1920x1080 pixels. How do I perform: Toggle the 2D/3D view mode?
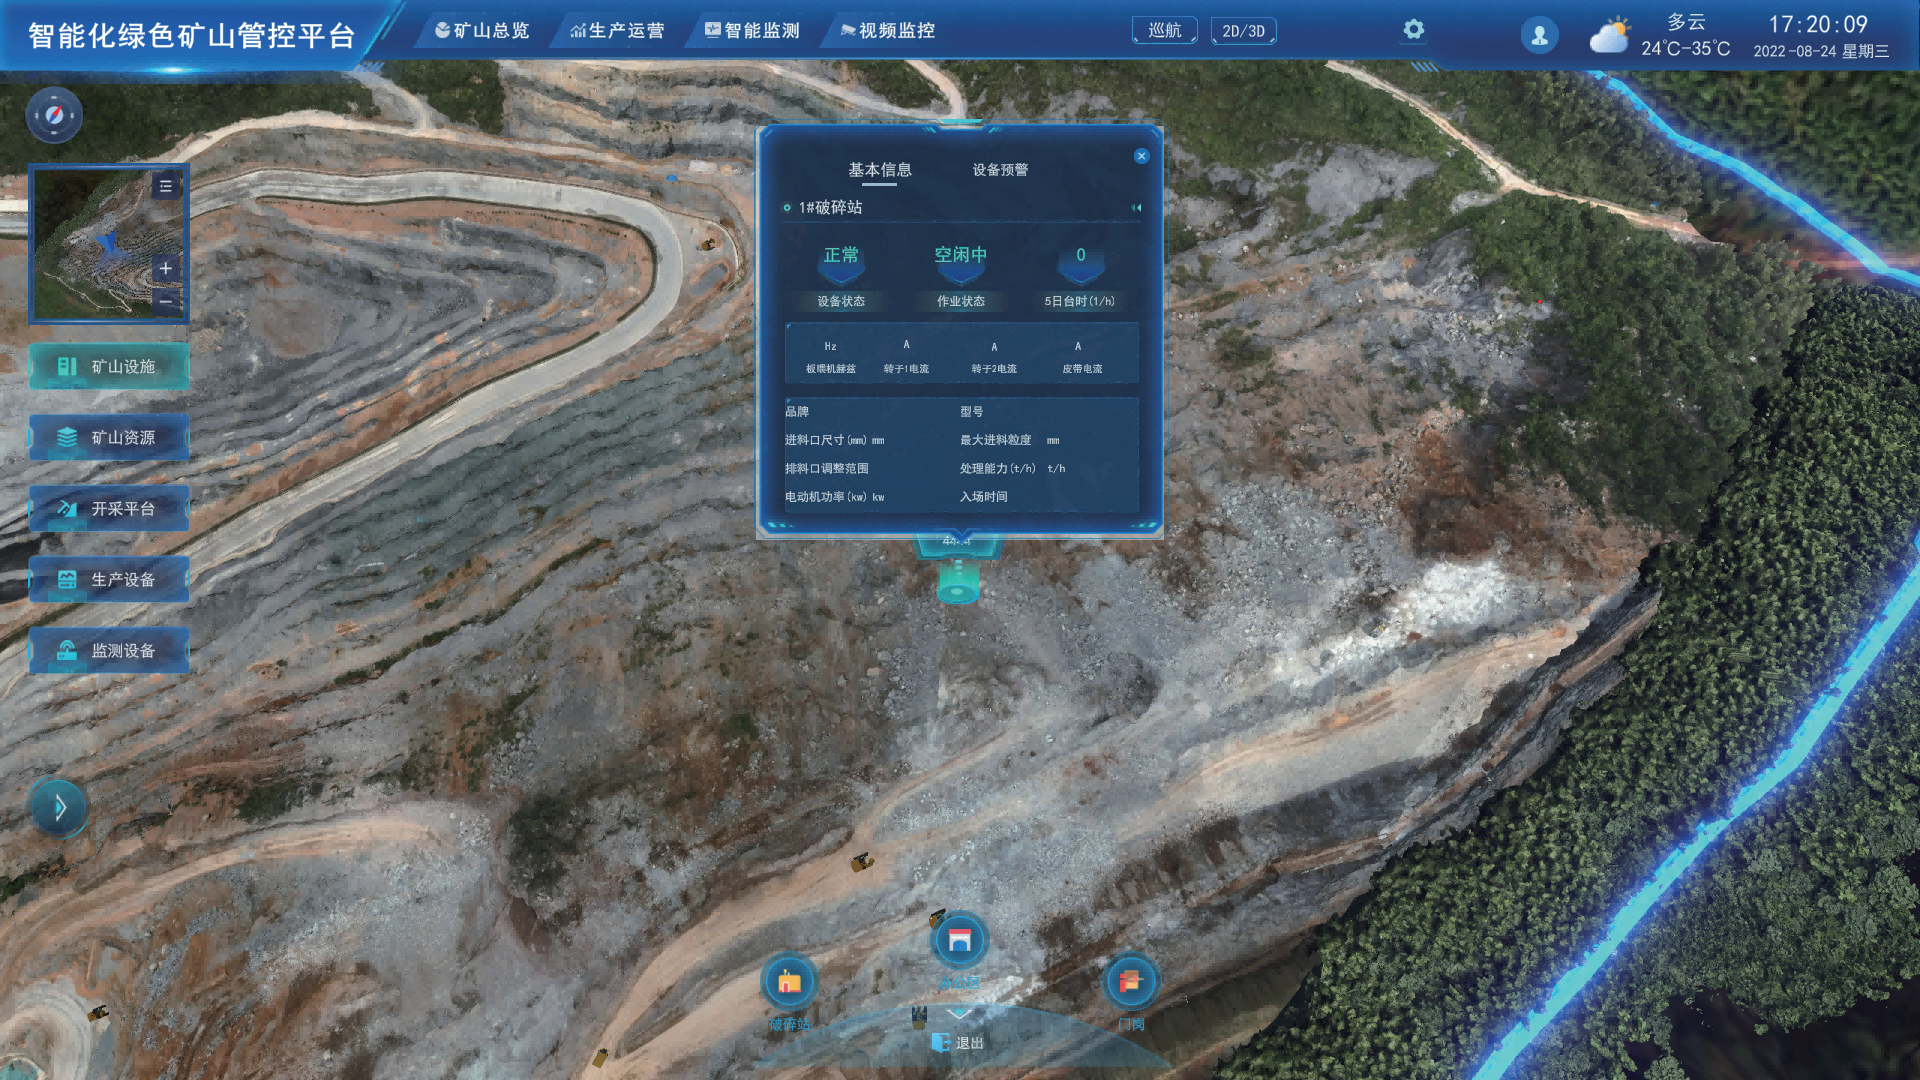1243,31
